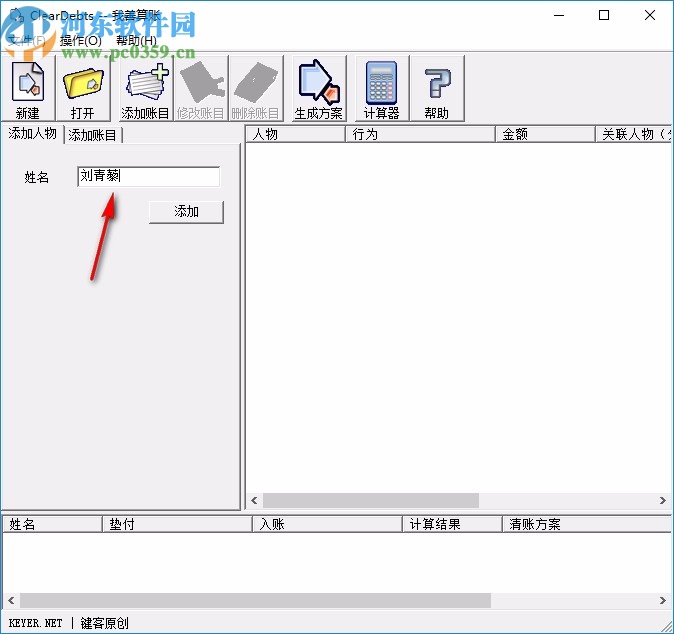Click the account list horizontal scrollbar thumb

371,500
